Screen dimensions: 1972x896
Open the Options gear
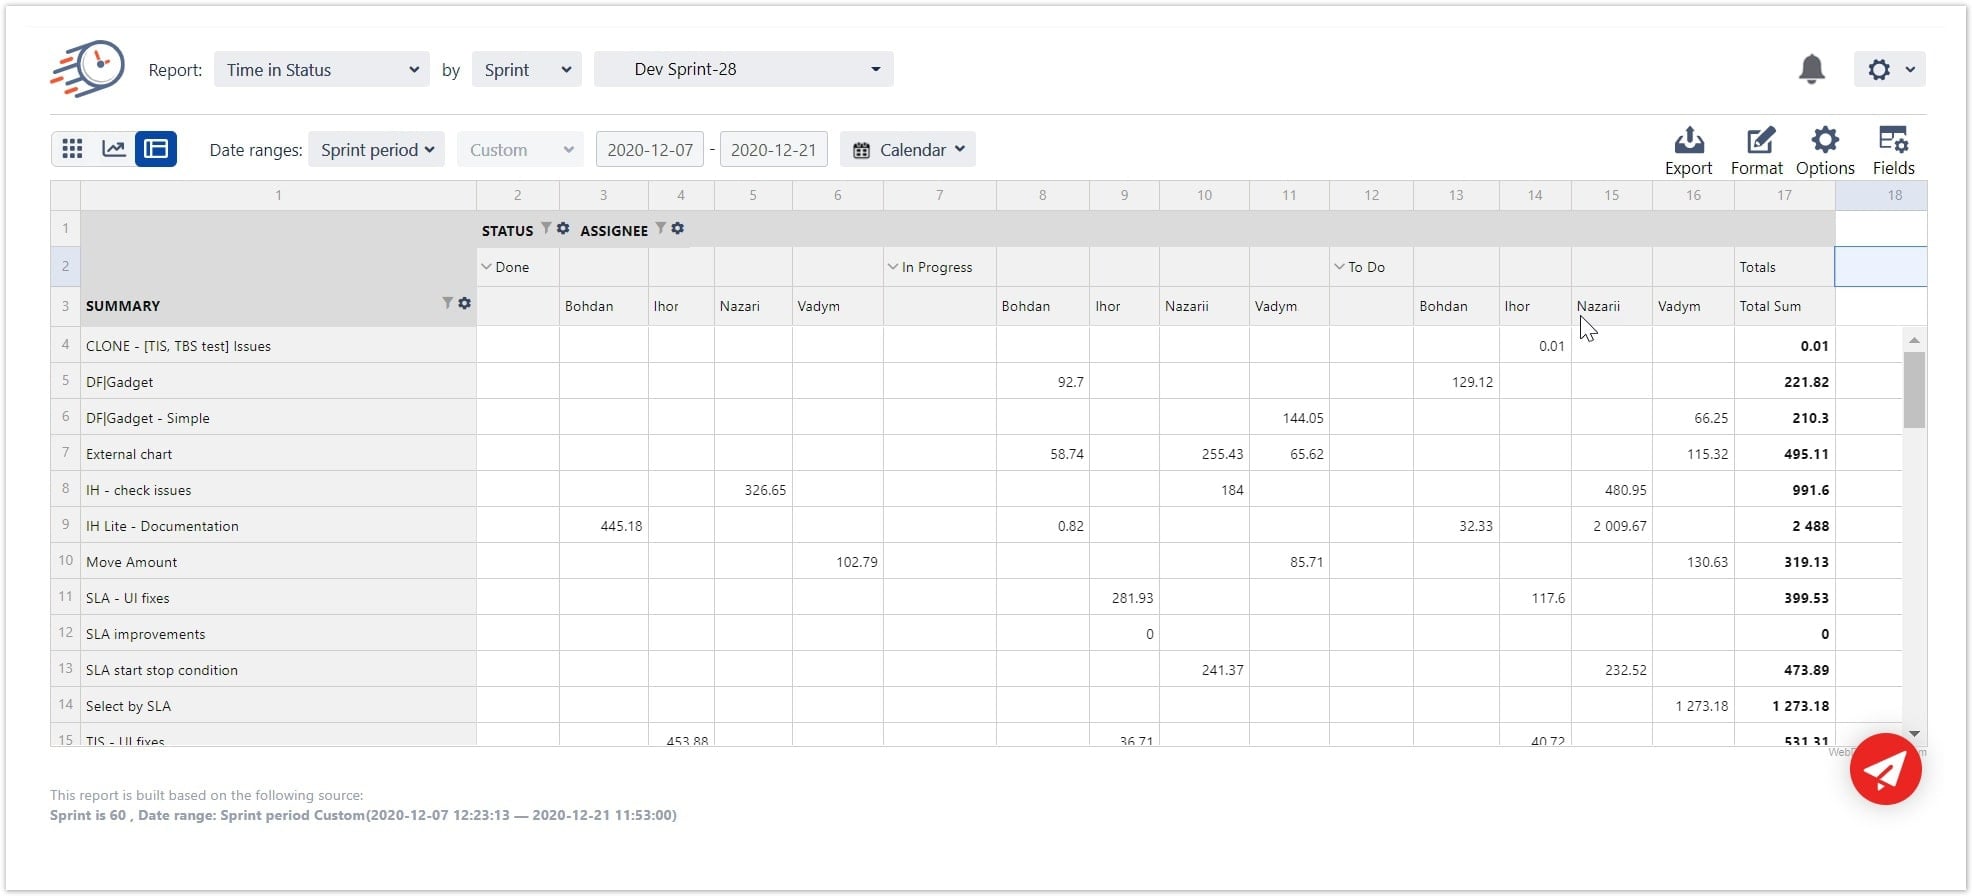pos(1825,151)
